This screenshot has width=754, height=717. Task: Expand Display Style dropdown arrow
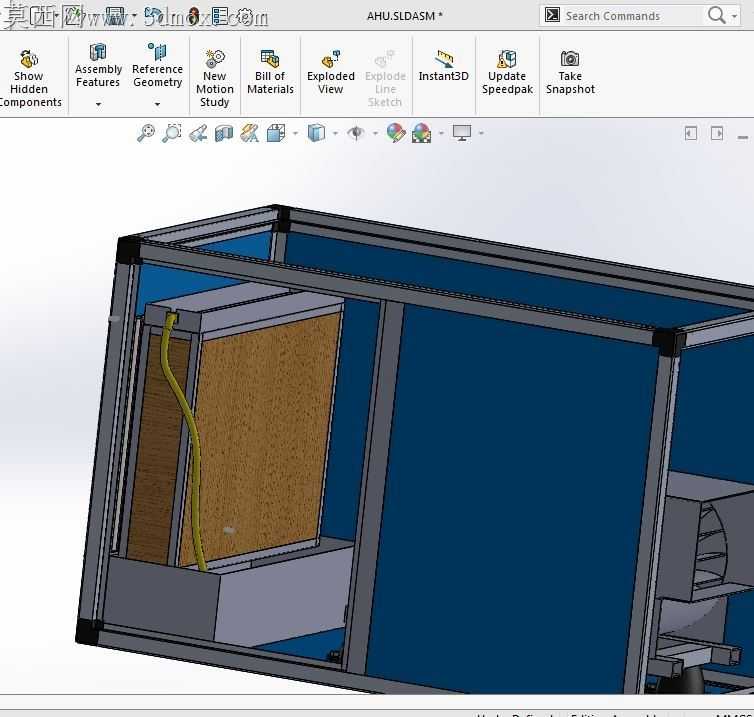click(x=335, y=133)
